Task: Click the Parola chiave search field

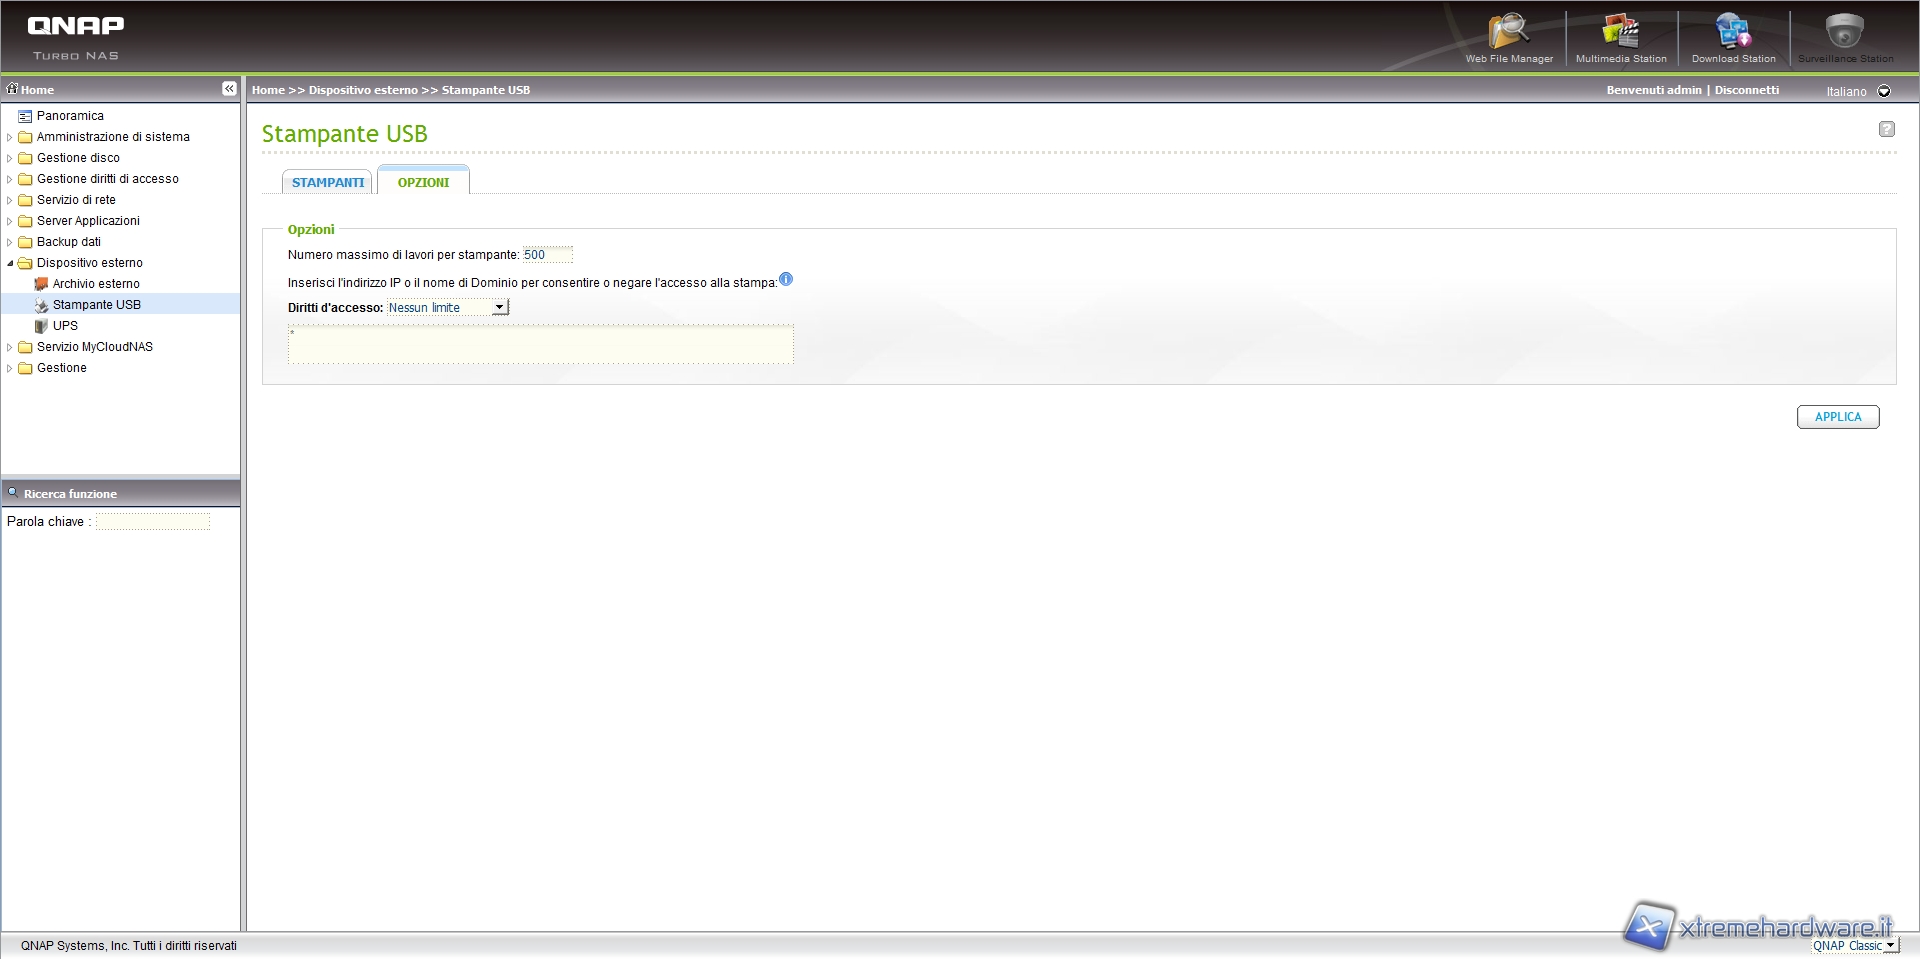Action: [153, 522]
